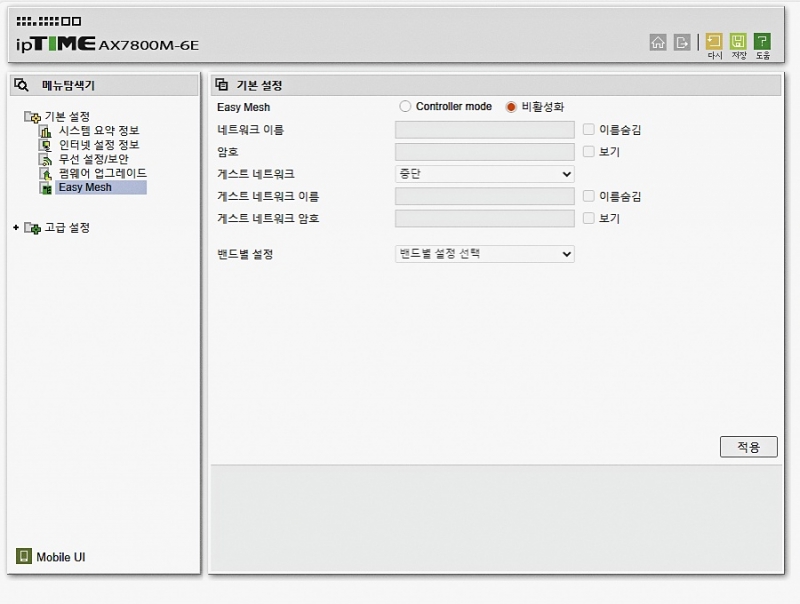
Task: Check 이름숨김 for 네트워크 이름
Action: 589,130
